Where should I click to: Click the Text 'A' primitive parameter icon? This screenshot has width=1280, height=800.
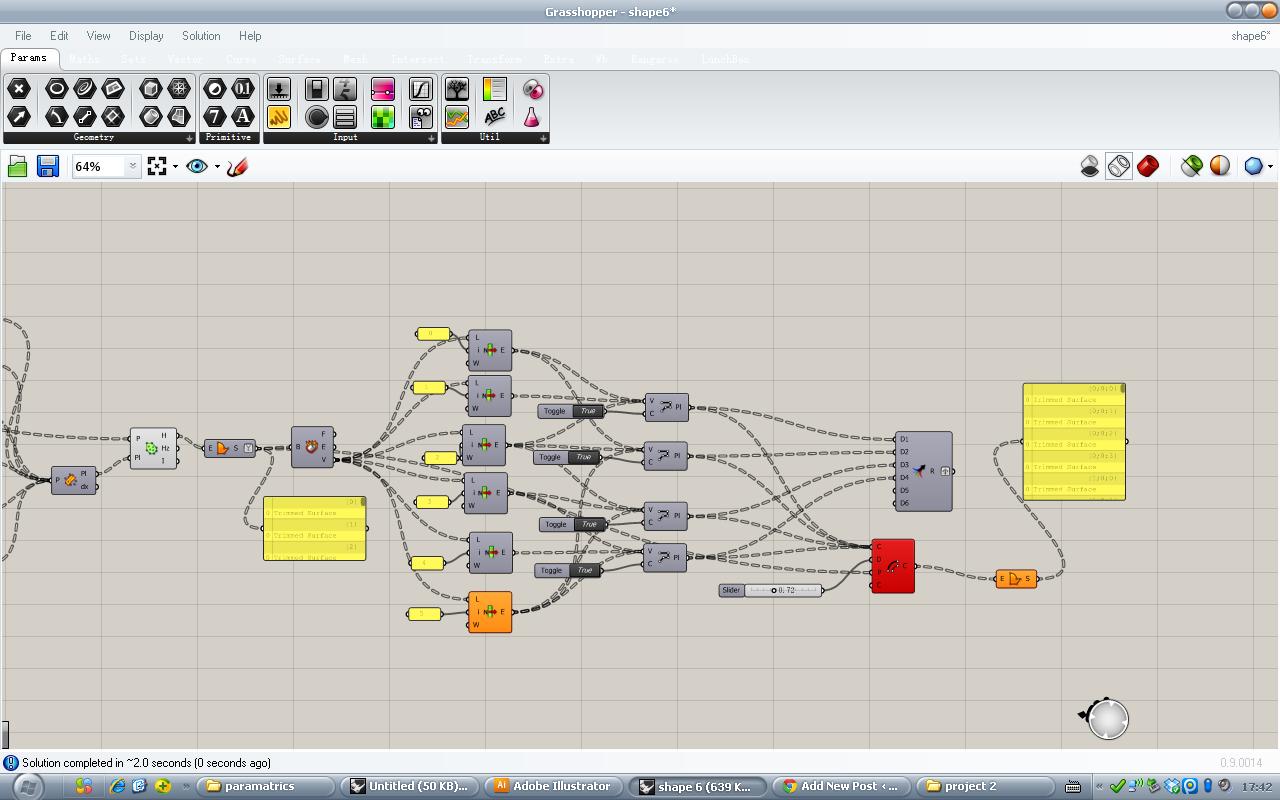pos(243,116)
